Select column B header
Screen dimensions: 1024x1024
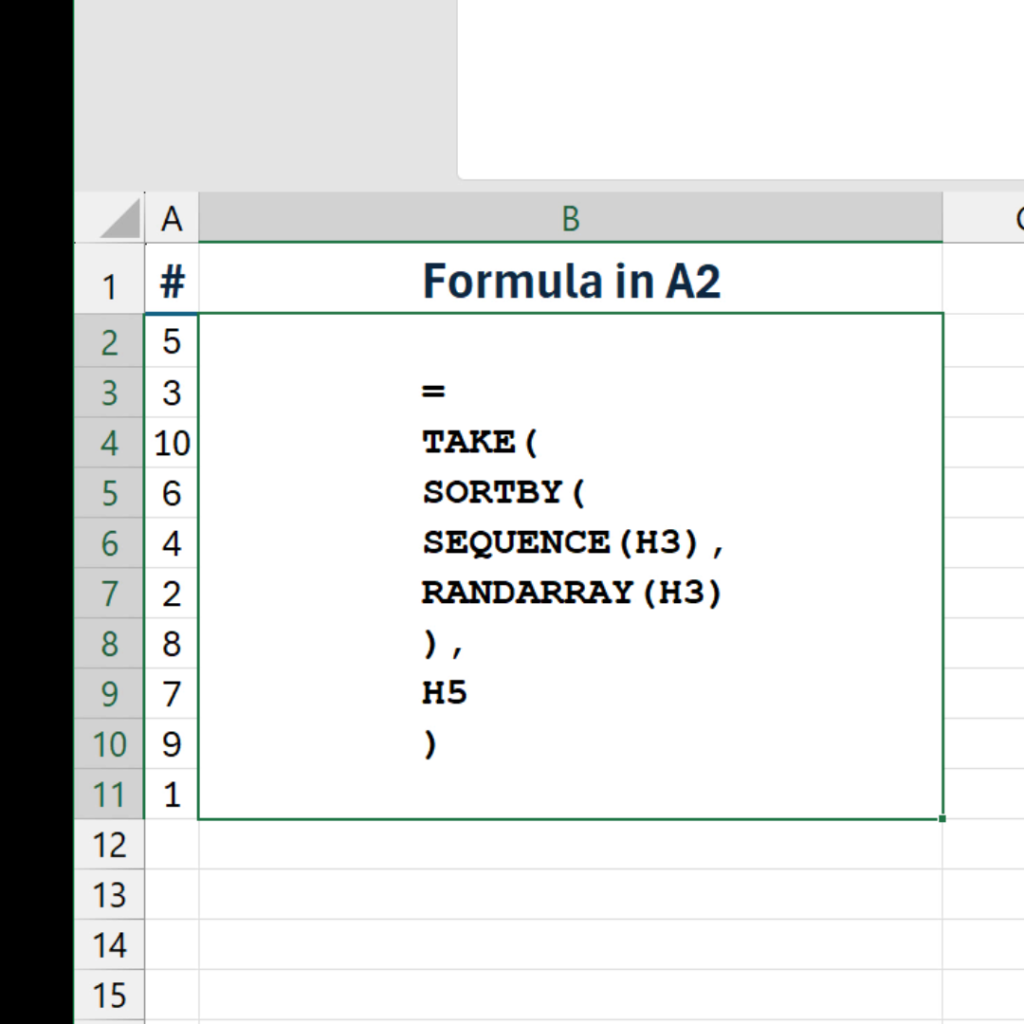point(570,219)
